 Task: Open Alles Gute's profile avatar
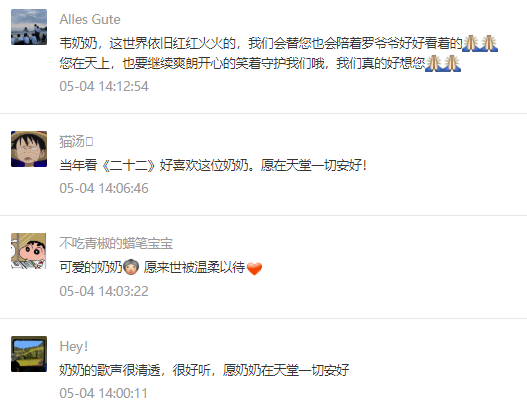29,27
